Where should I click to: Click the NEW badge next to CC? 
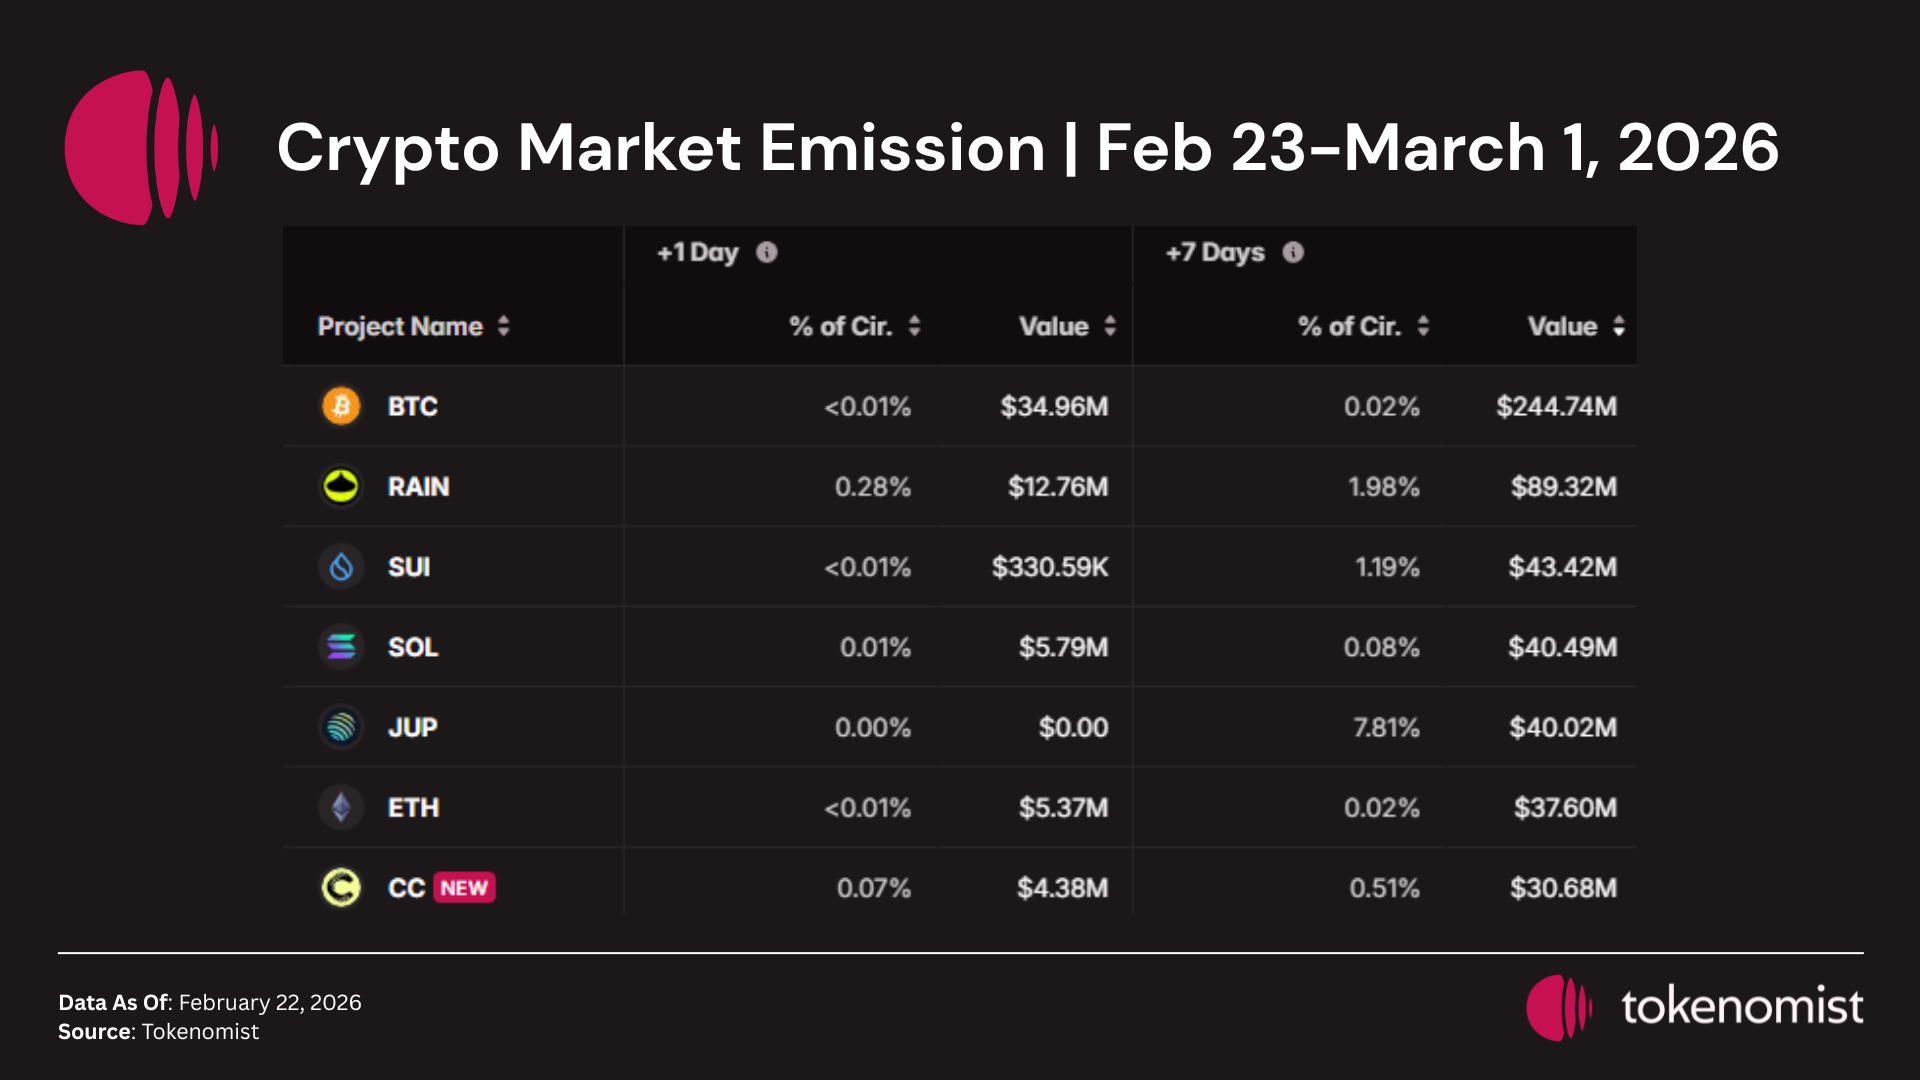(x=464, y=888)
